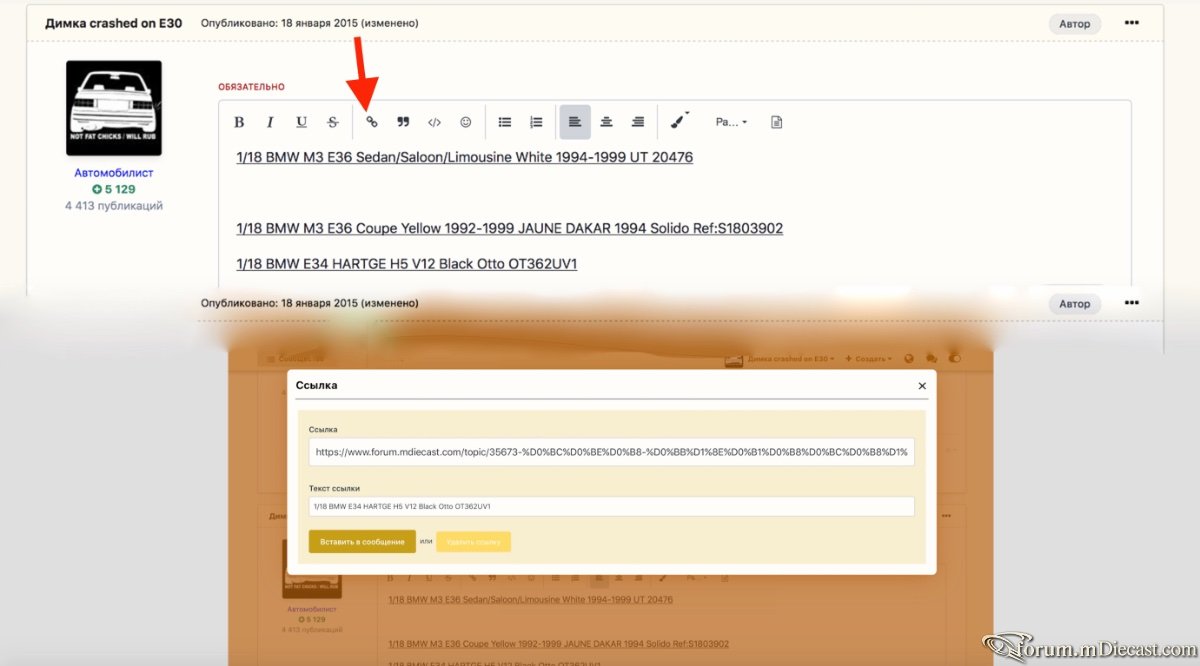Insert a numbered list
Screen dimensions: 1200x666
click(536, 122)
